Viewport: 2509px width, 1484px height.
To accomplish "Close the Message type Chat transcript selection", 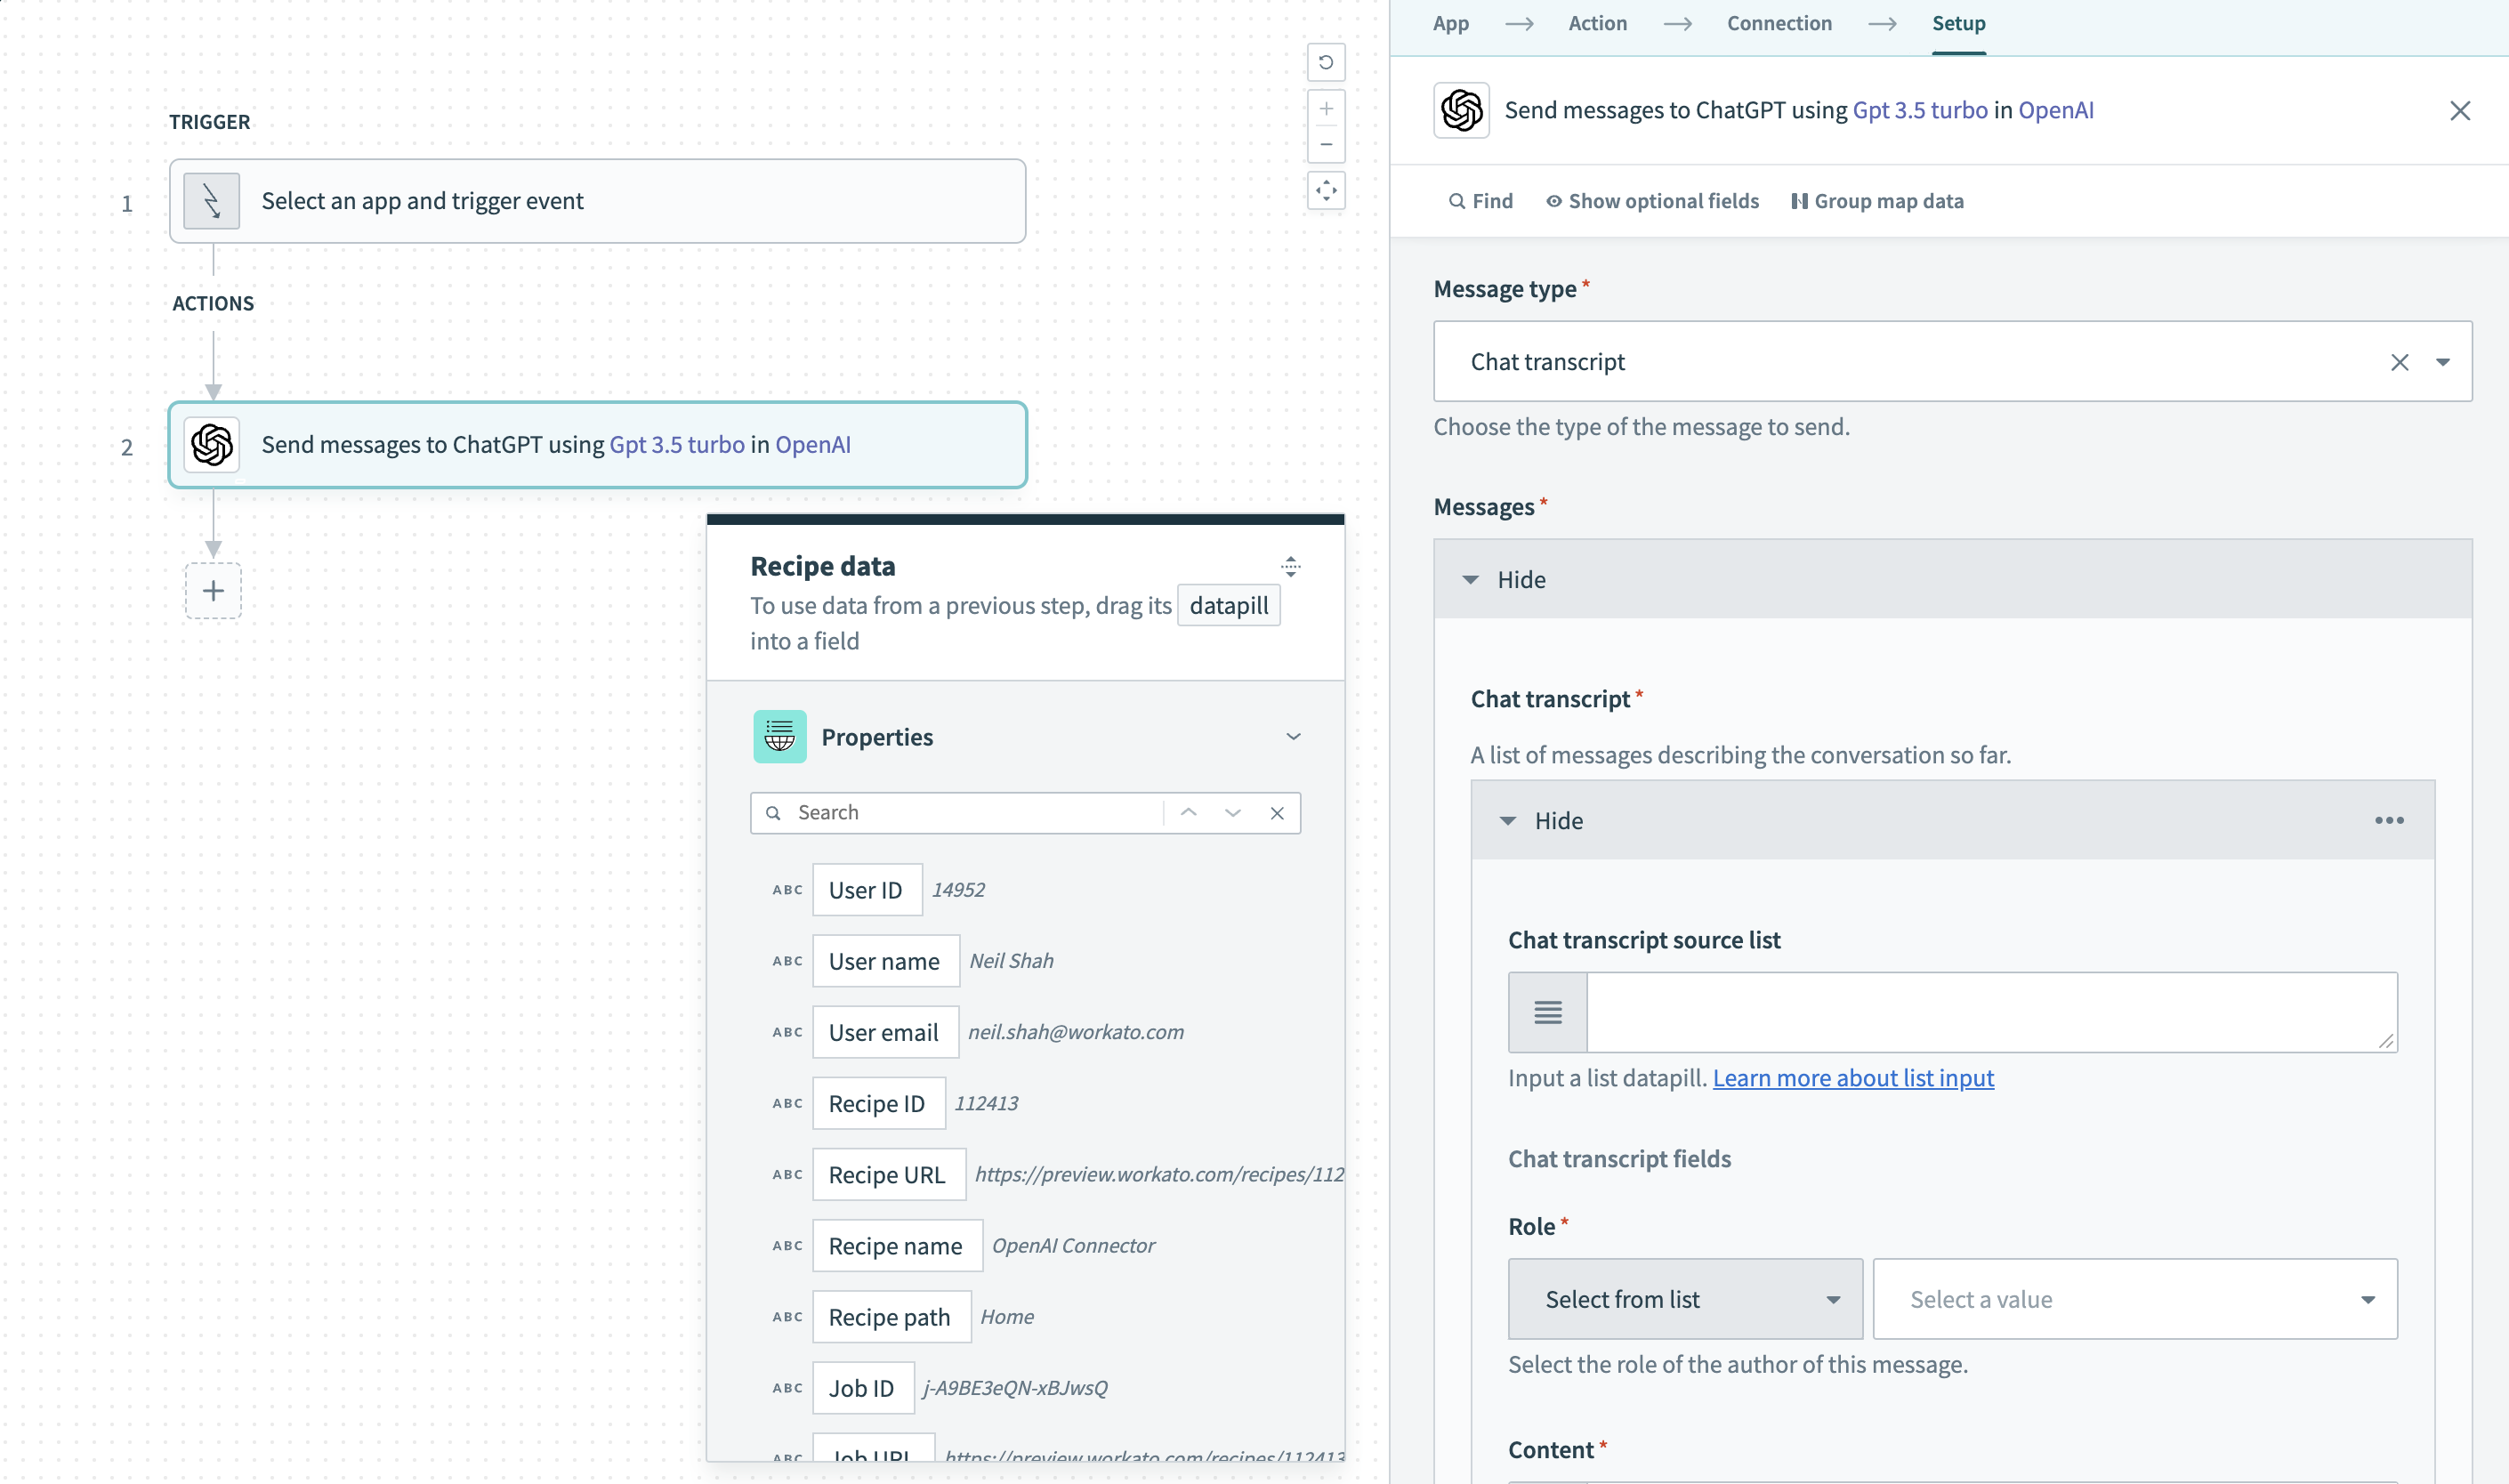I will [x=2400, y=362].
